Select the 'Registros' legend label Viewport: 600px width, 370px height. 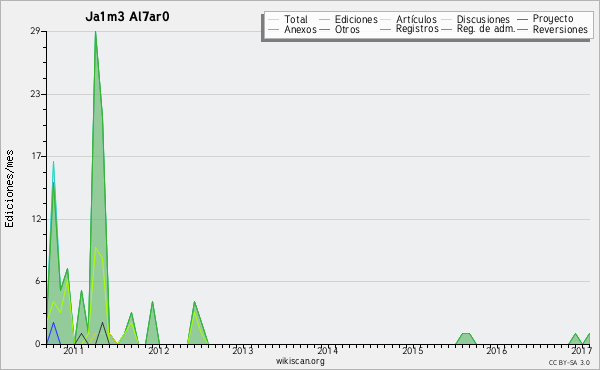[x=417, y=29]
